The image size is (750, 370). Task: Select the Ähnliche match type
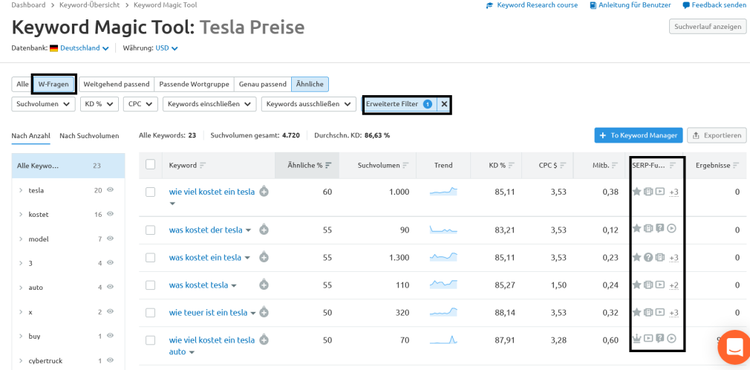309,84
